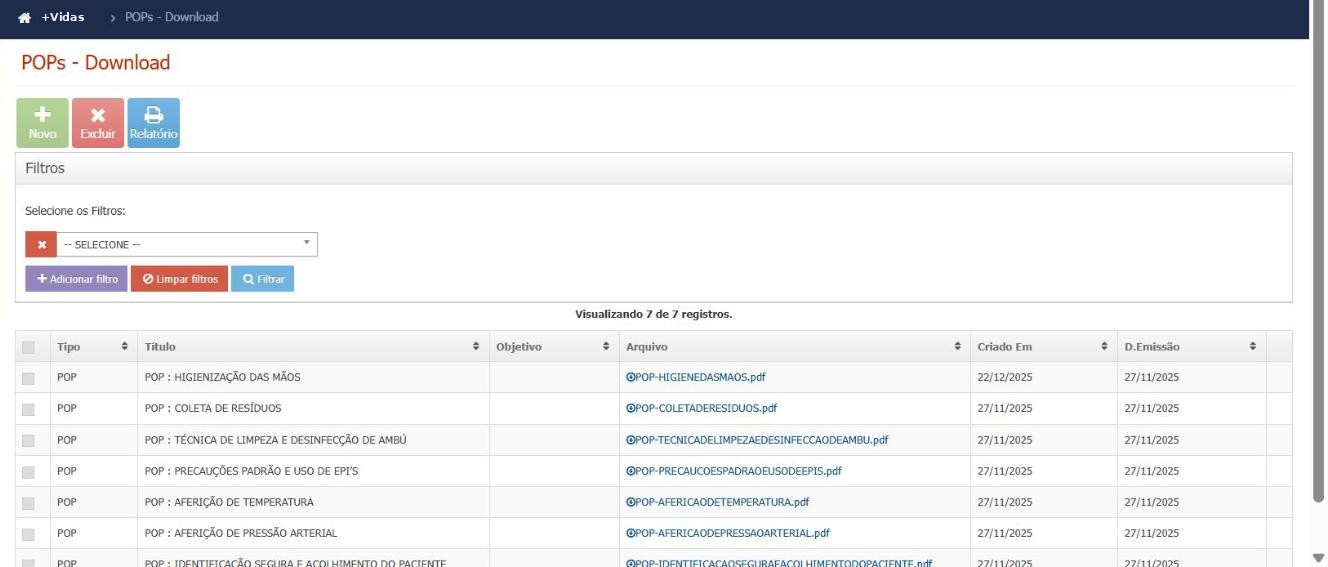The height and width of the screenshot is (567, 1328).
Task: Click the Adicionar filtro button
Action: click(x=76, y=279)
